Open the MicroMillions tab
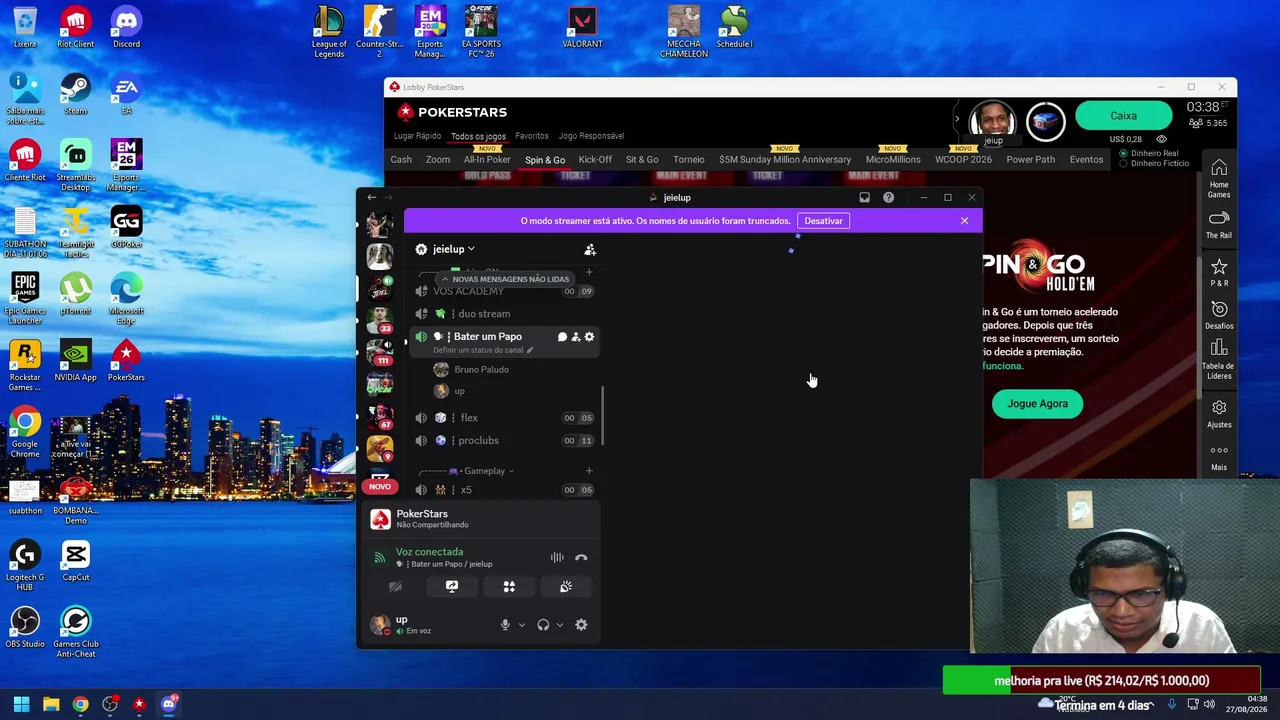The width and height of the screenshot is (1280, 720). point(893,160)
